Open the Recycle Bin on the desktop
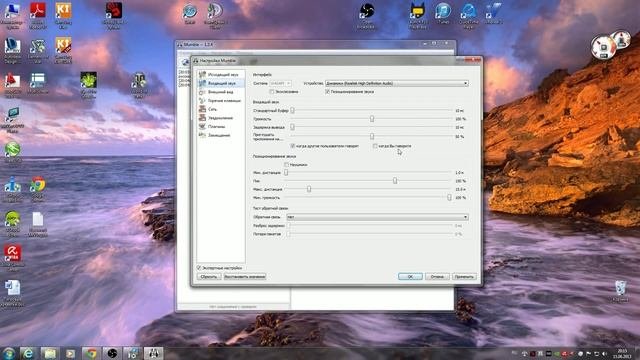 [620, 291]
